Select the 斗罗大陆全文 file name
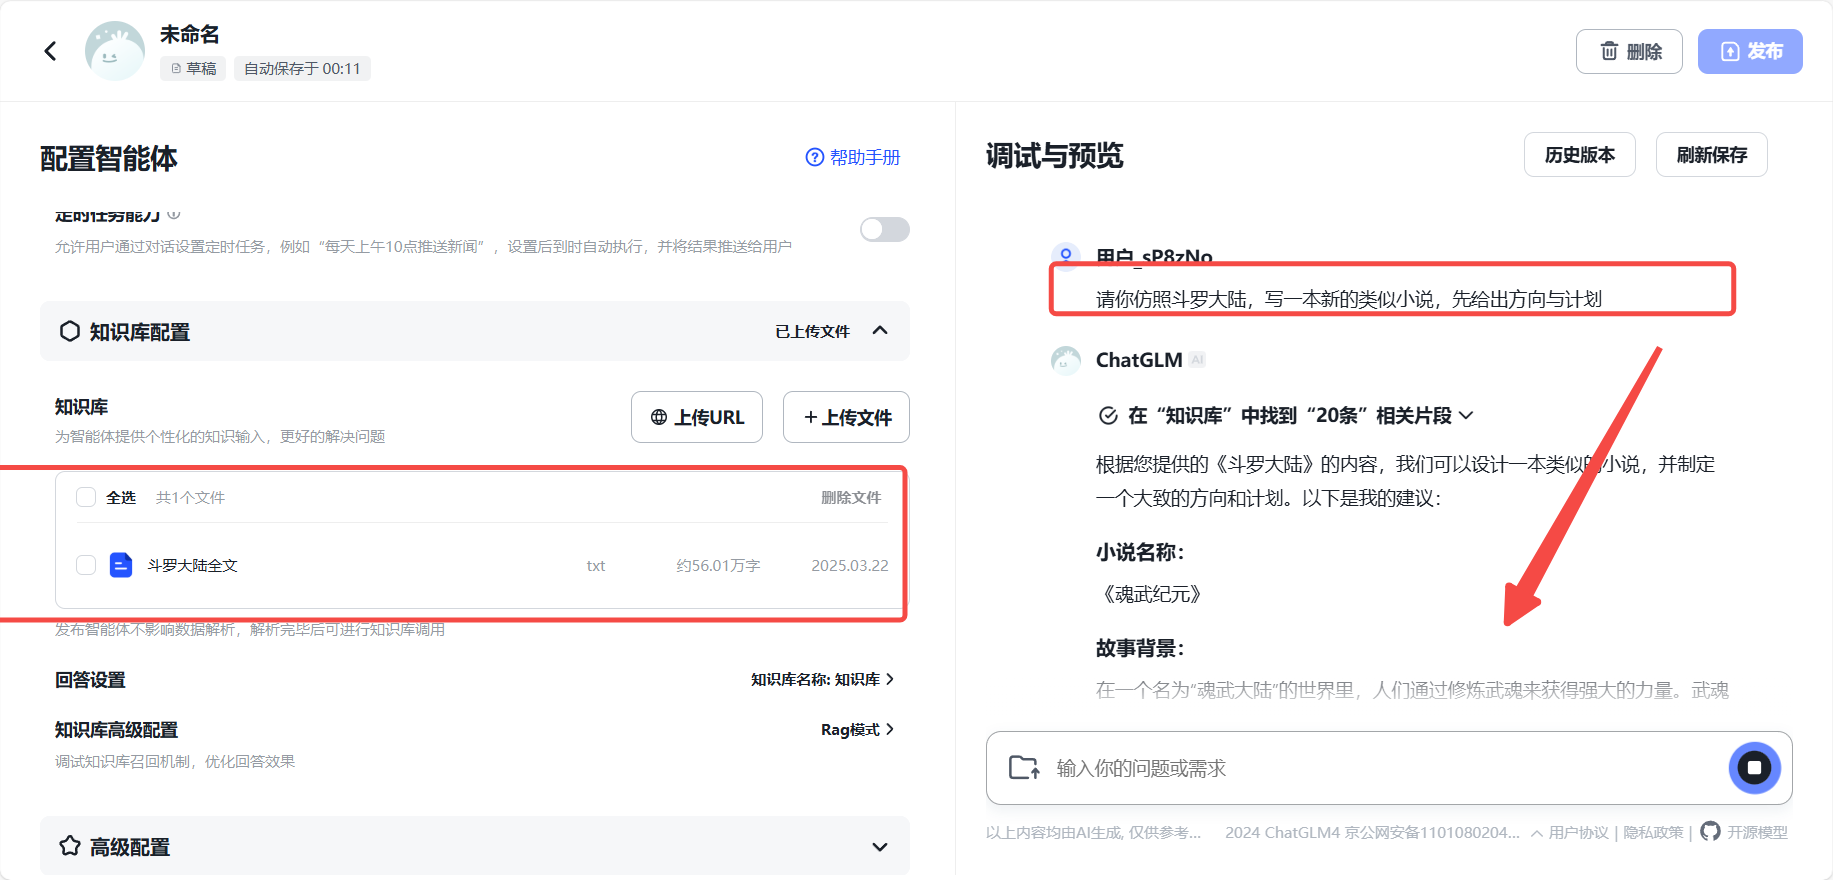The height and width of the screenshot is (880, 1833). pos(192,565)
